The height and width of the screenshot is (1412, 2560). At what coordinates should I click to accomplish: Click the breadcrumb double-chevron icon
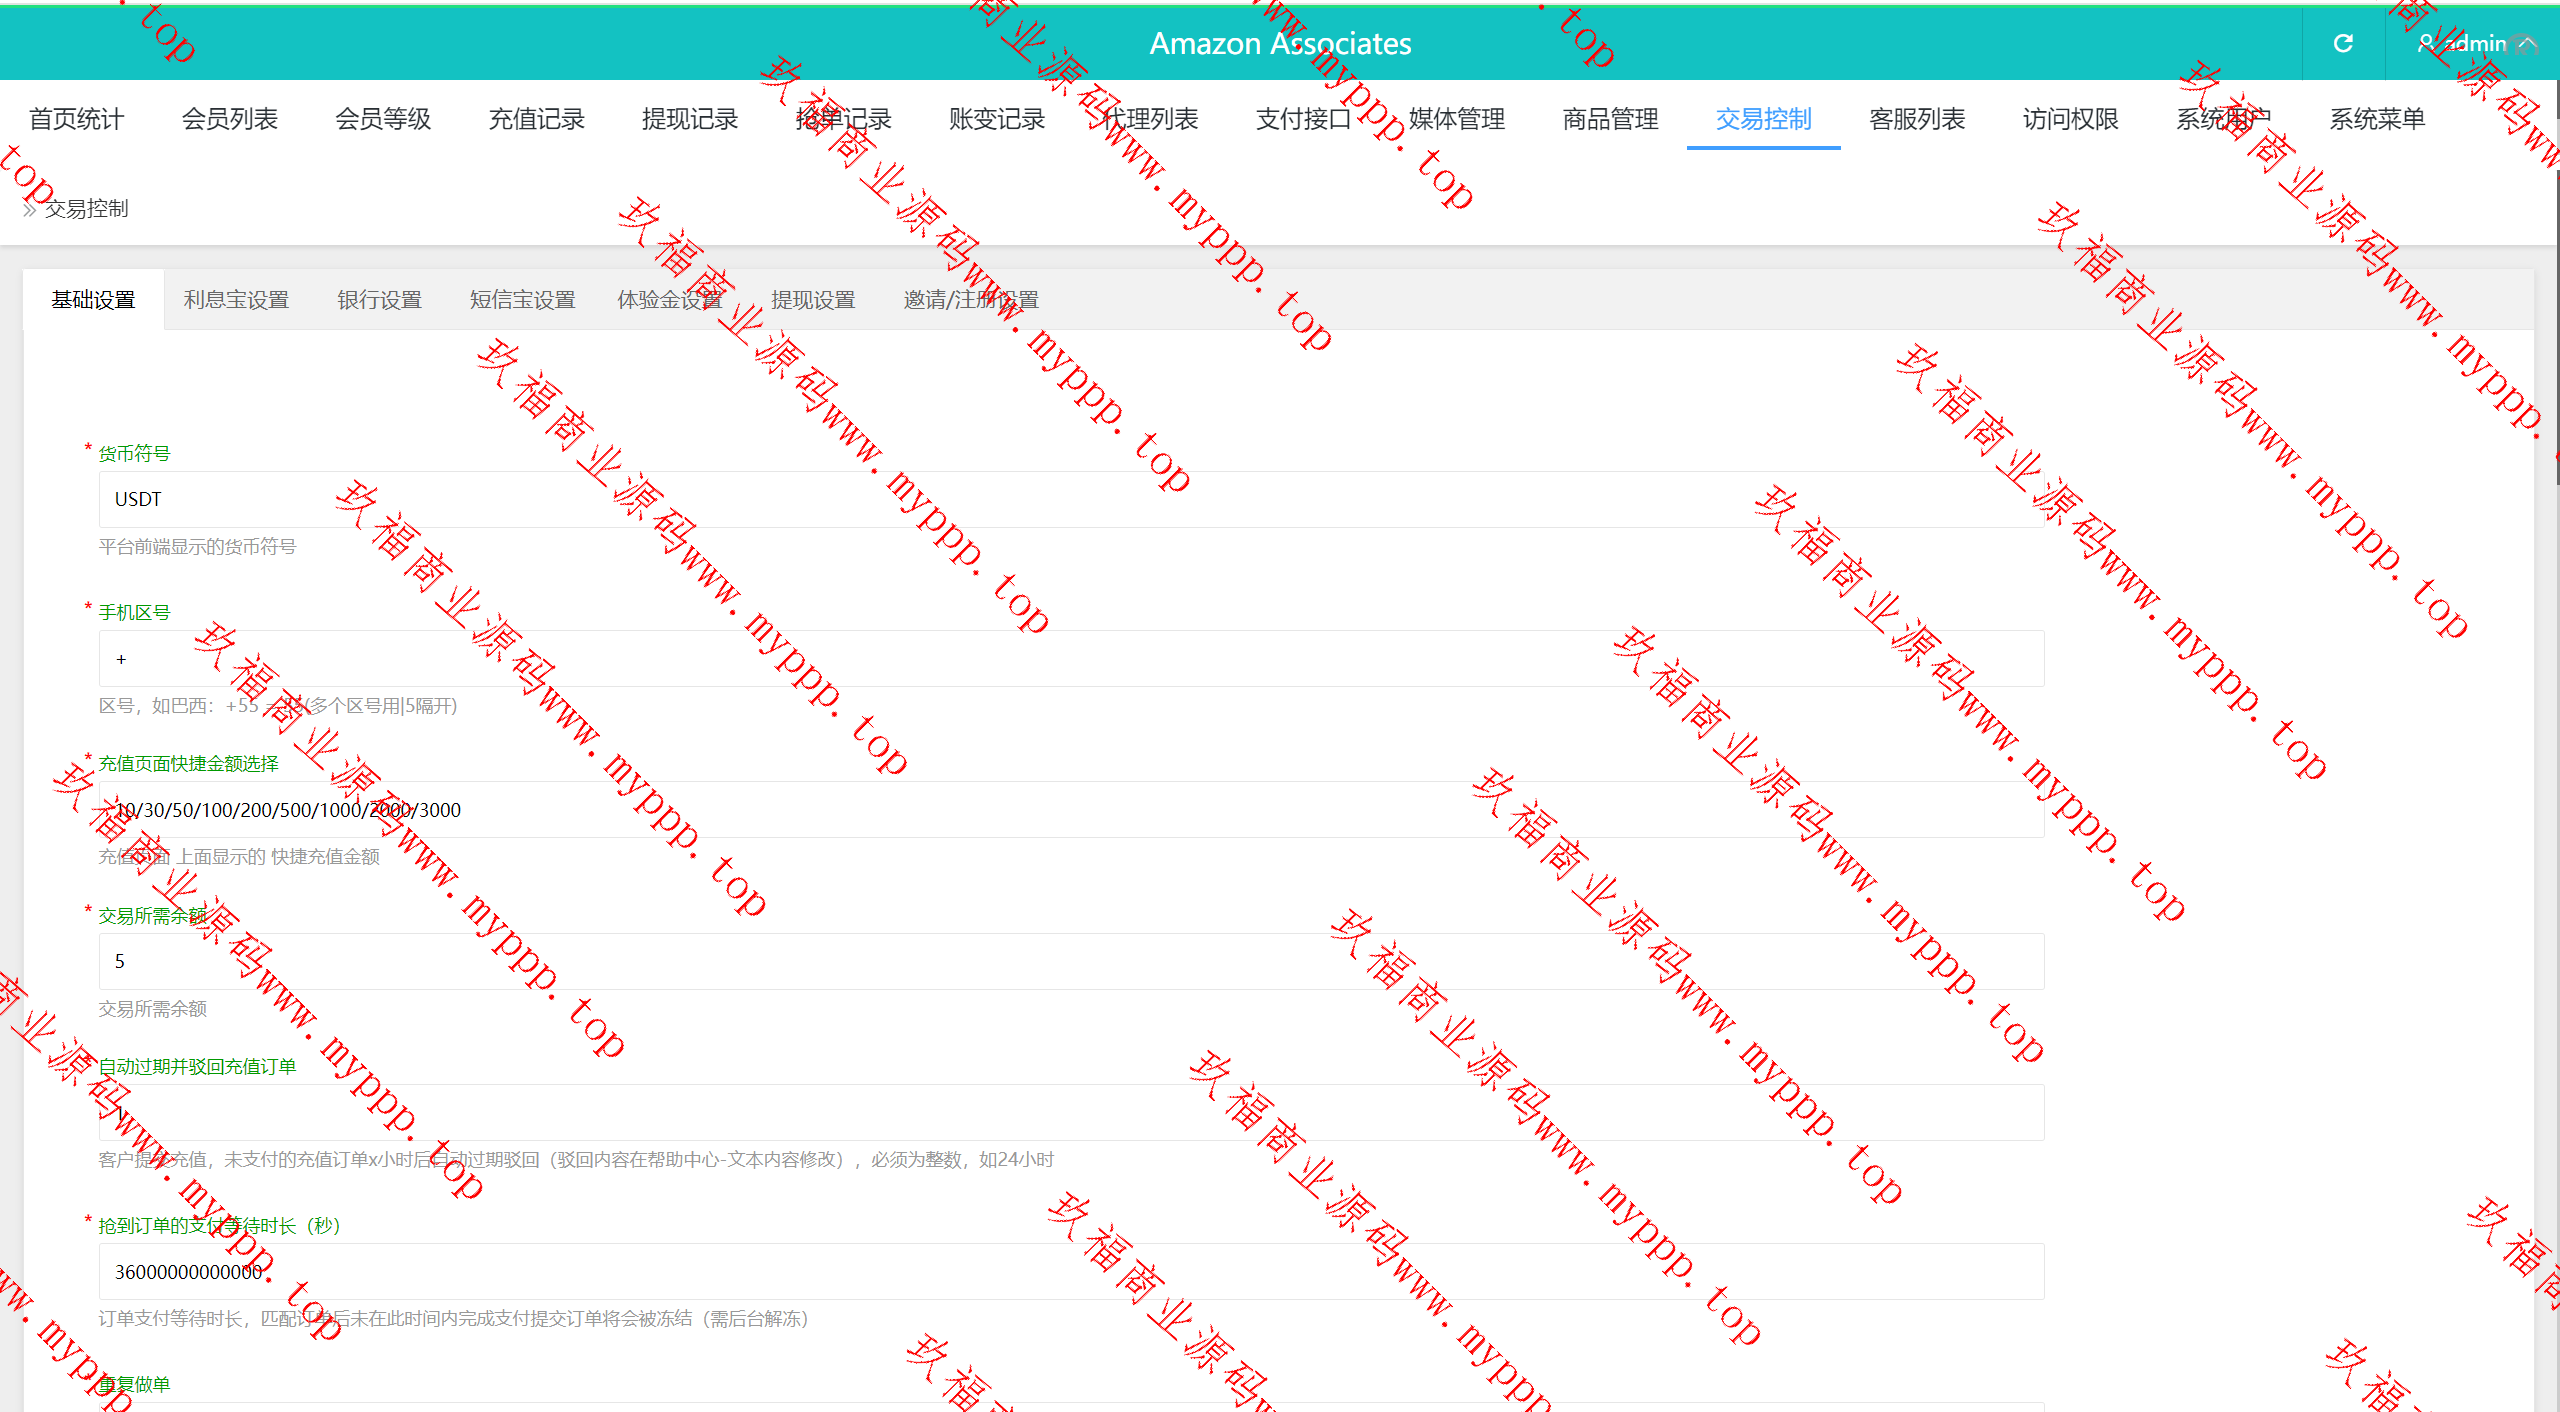30,209
